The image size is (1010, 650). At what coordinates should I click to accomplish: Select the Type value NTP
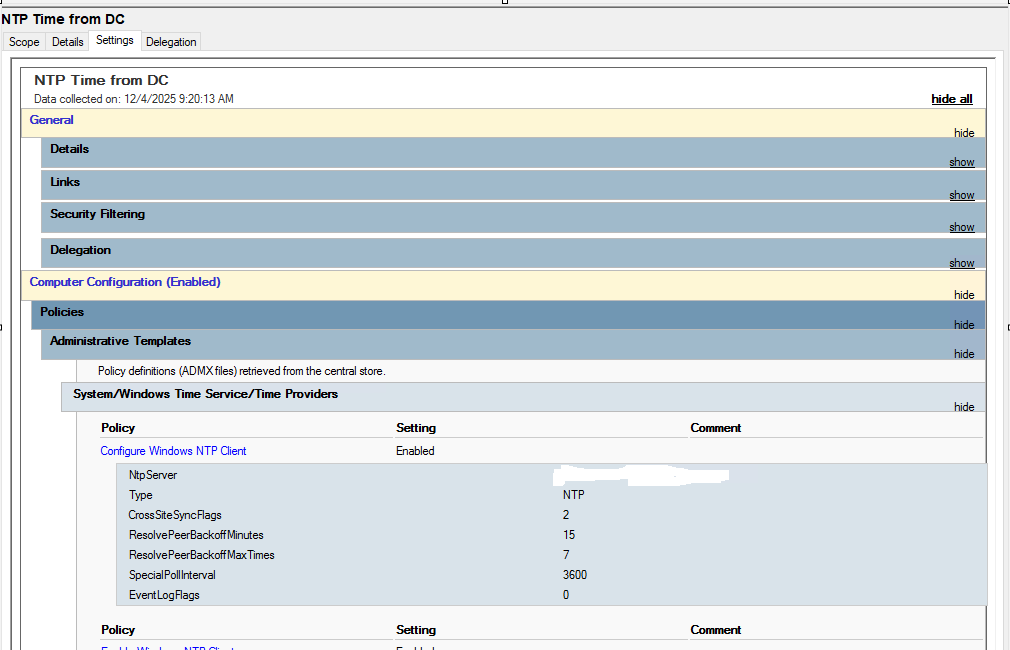pos(573,495)
